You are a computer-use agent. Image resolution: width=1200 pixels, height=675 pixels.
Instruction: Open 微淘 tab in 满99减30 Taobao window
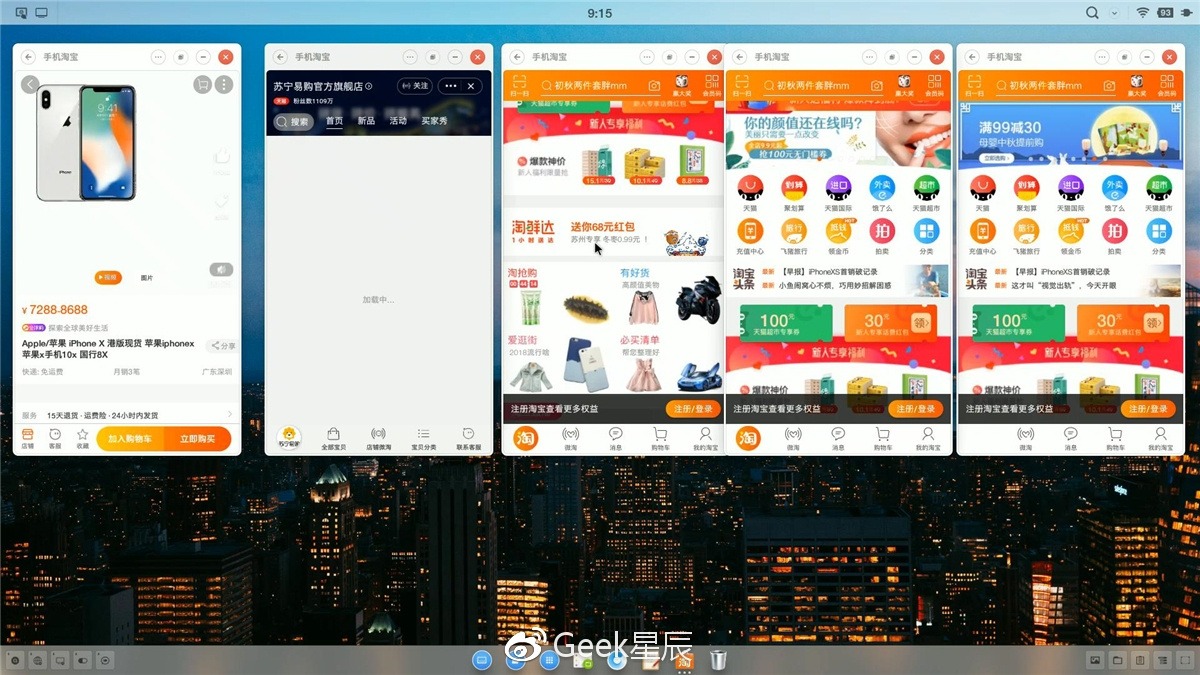(1025, 438)
